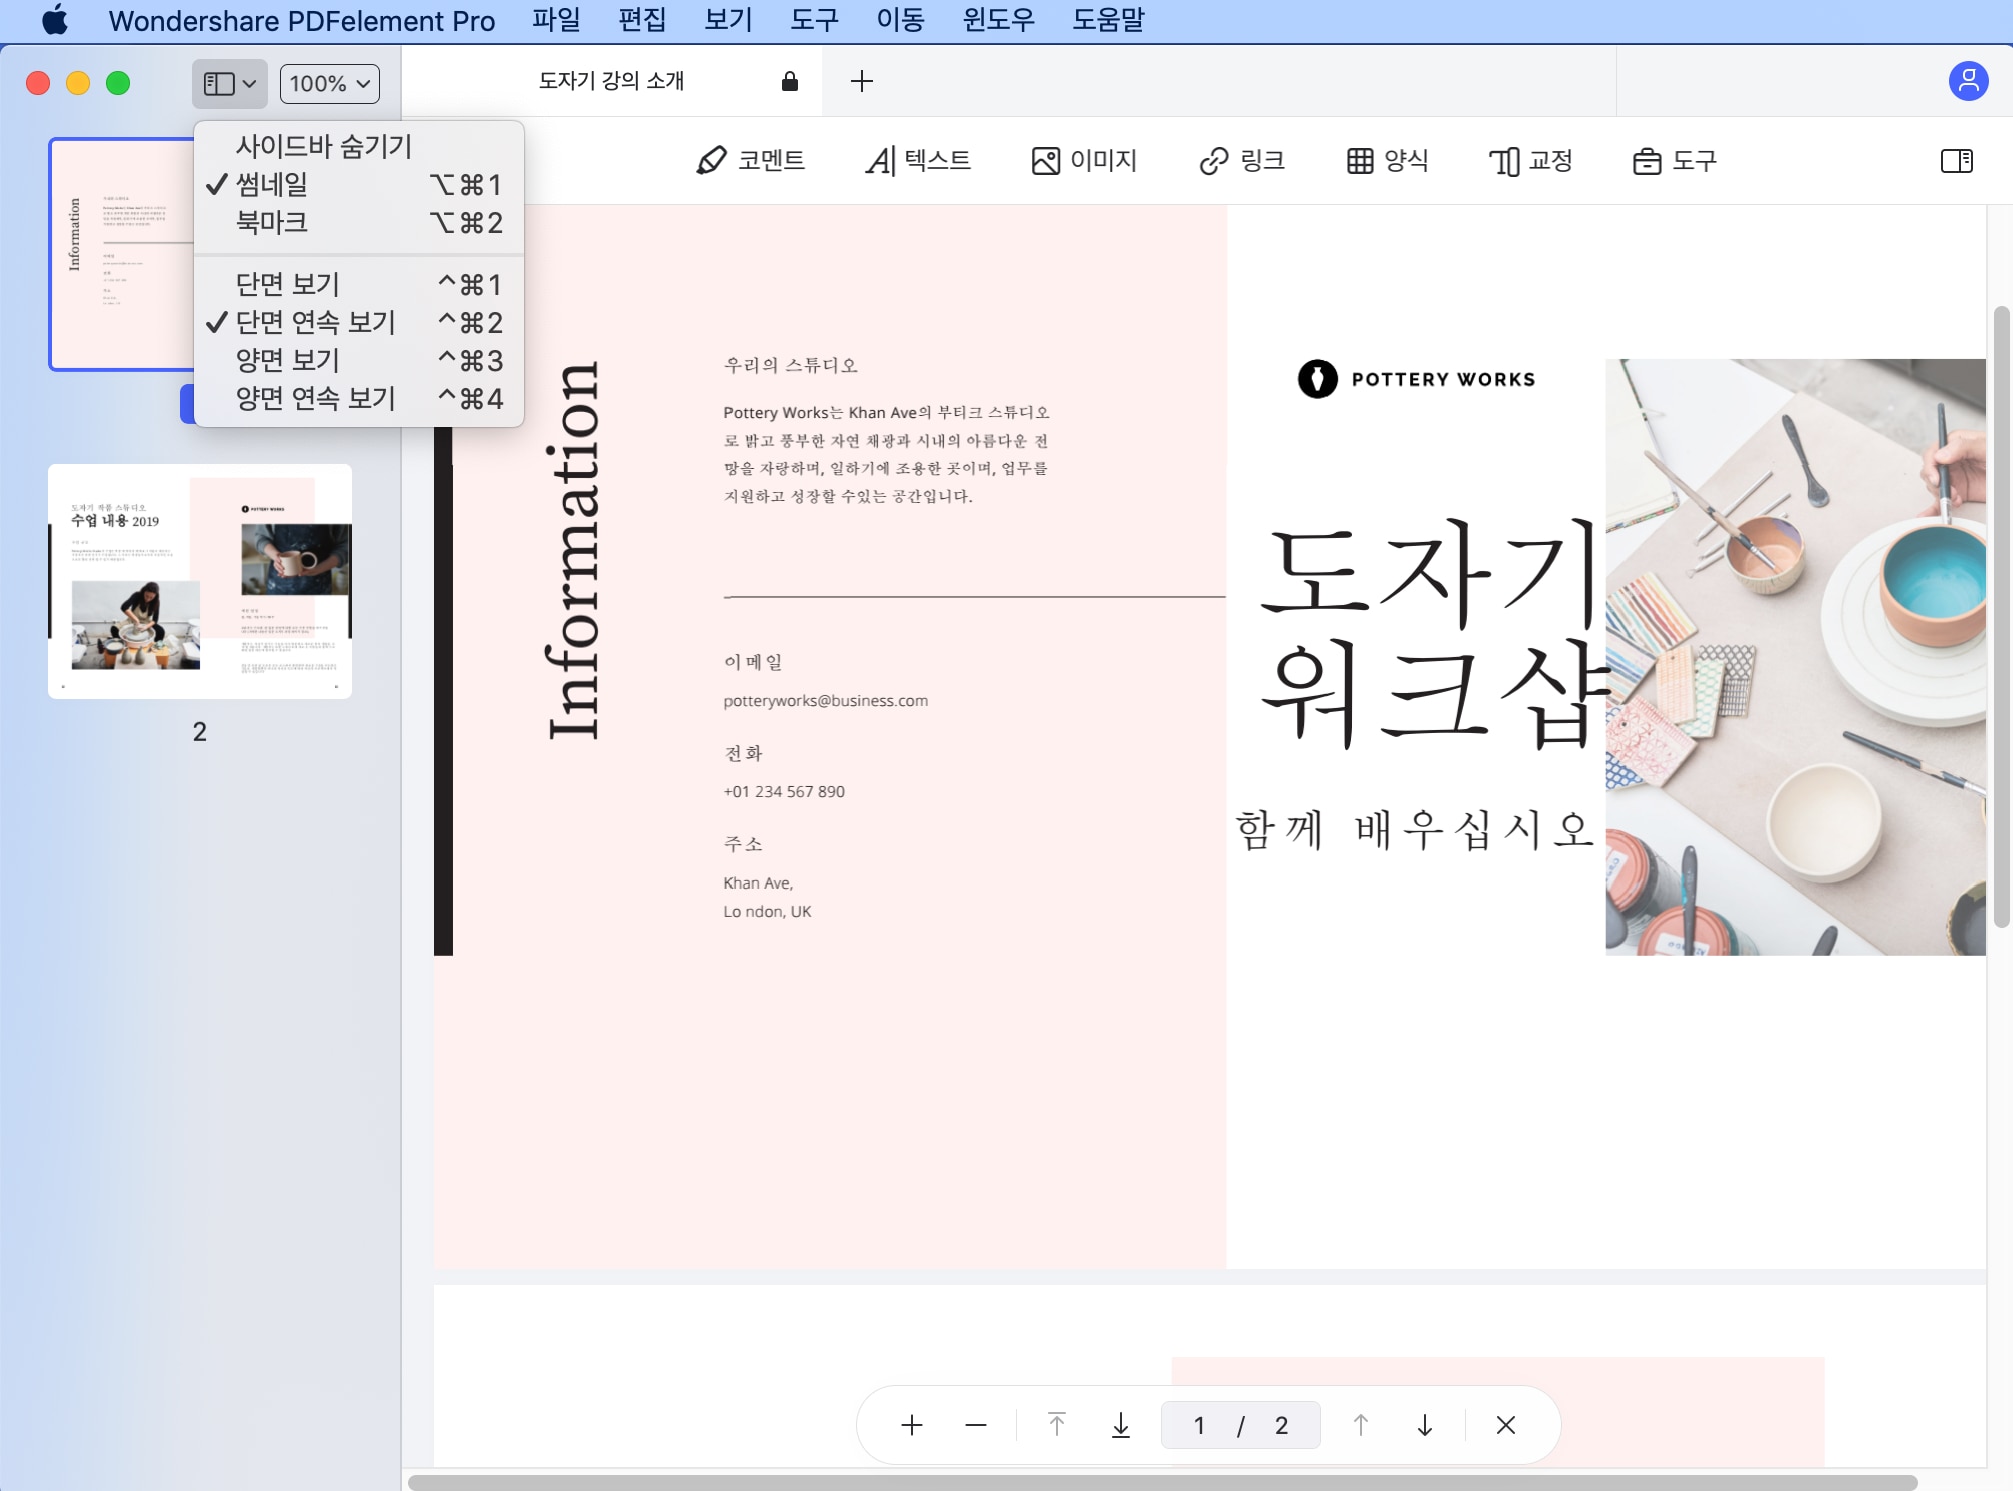Image resolution: width=2013 pixels, height=1491 pixels.
Task: Toggle Thumbnail (썸네일) sidebar option
Action: [358, 184]
